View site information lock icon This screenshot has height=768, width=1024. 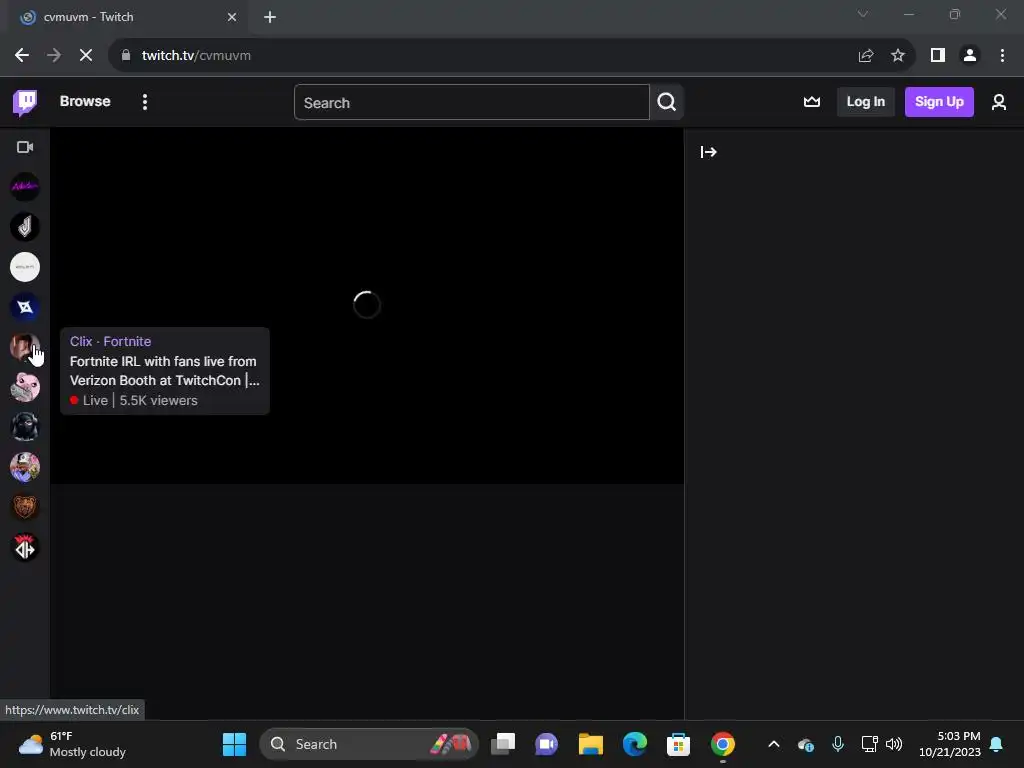coord(126,56)
